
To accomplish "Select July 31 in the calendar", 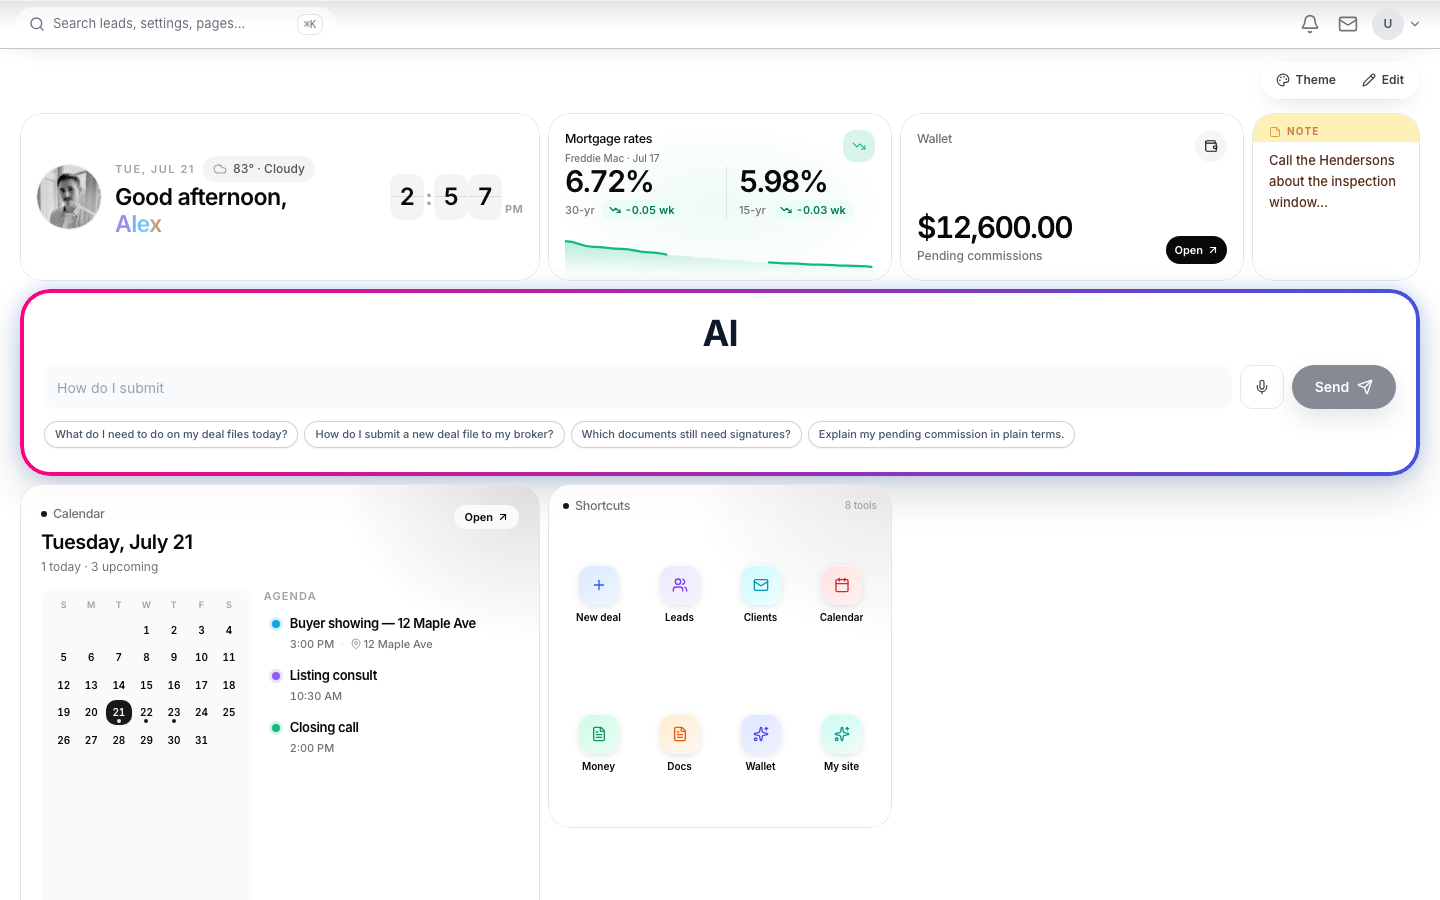I will pyautogui.click(x=201, y=740).
